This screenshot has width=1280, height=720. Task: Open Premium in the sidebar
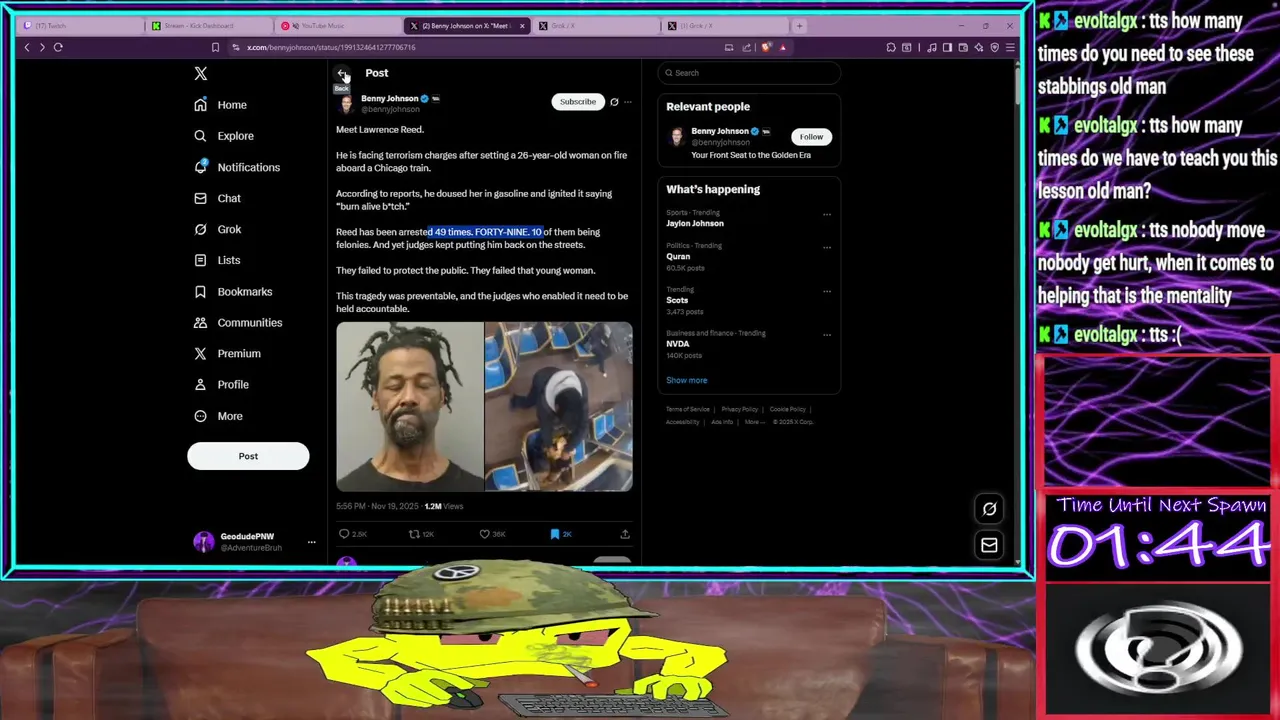(x=227, y=353)
